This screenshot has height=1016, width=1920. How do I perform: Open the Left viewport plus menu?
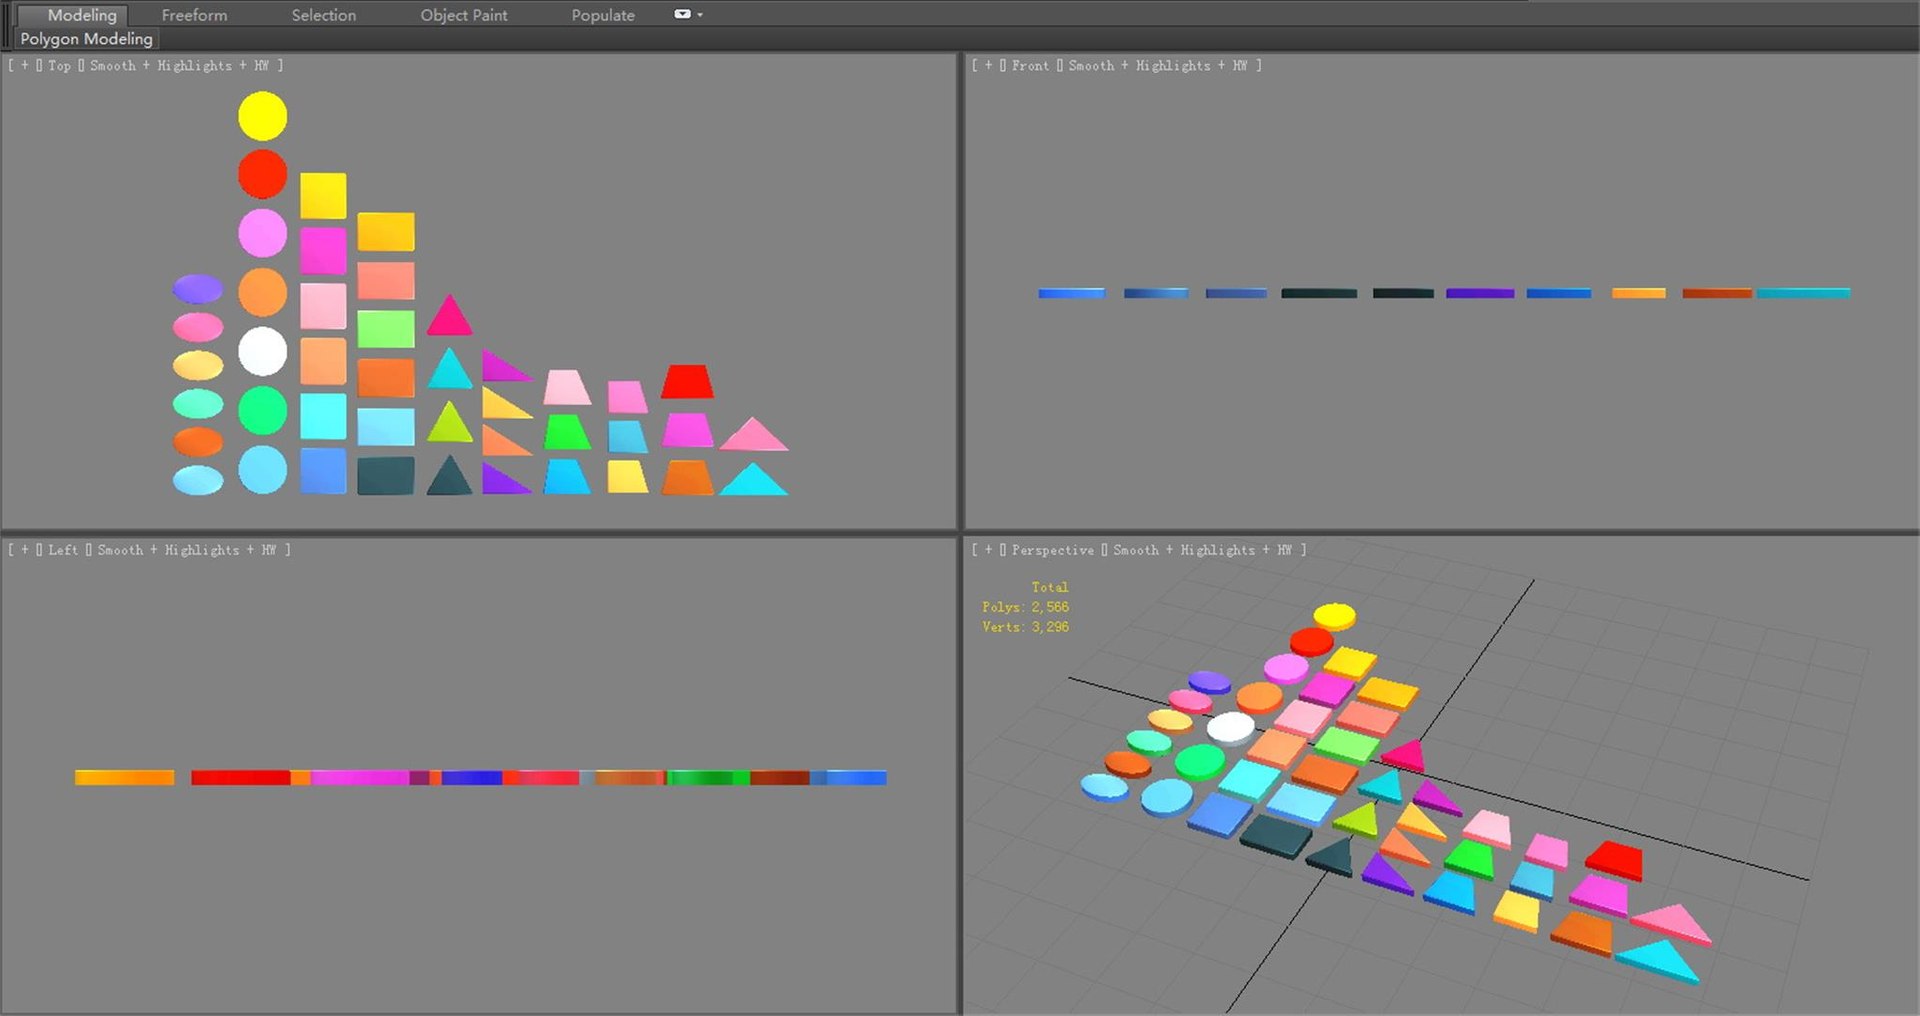pos(25,550)
